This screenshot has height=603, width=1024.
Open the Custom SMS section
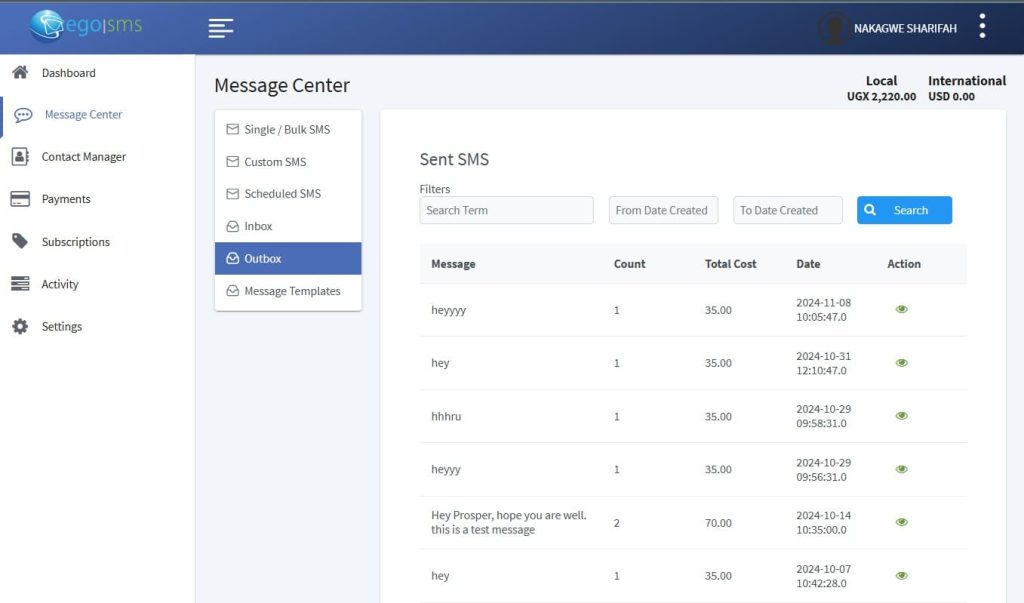click(x=275, y=162)
